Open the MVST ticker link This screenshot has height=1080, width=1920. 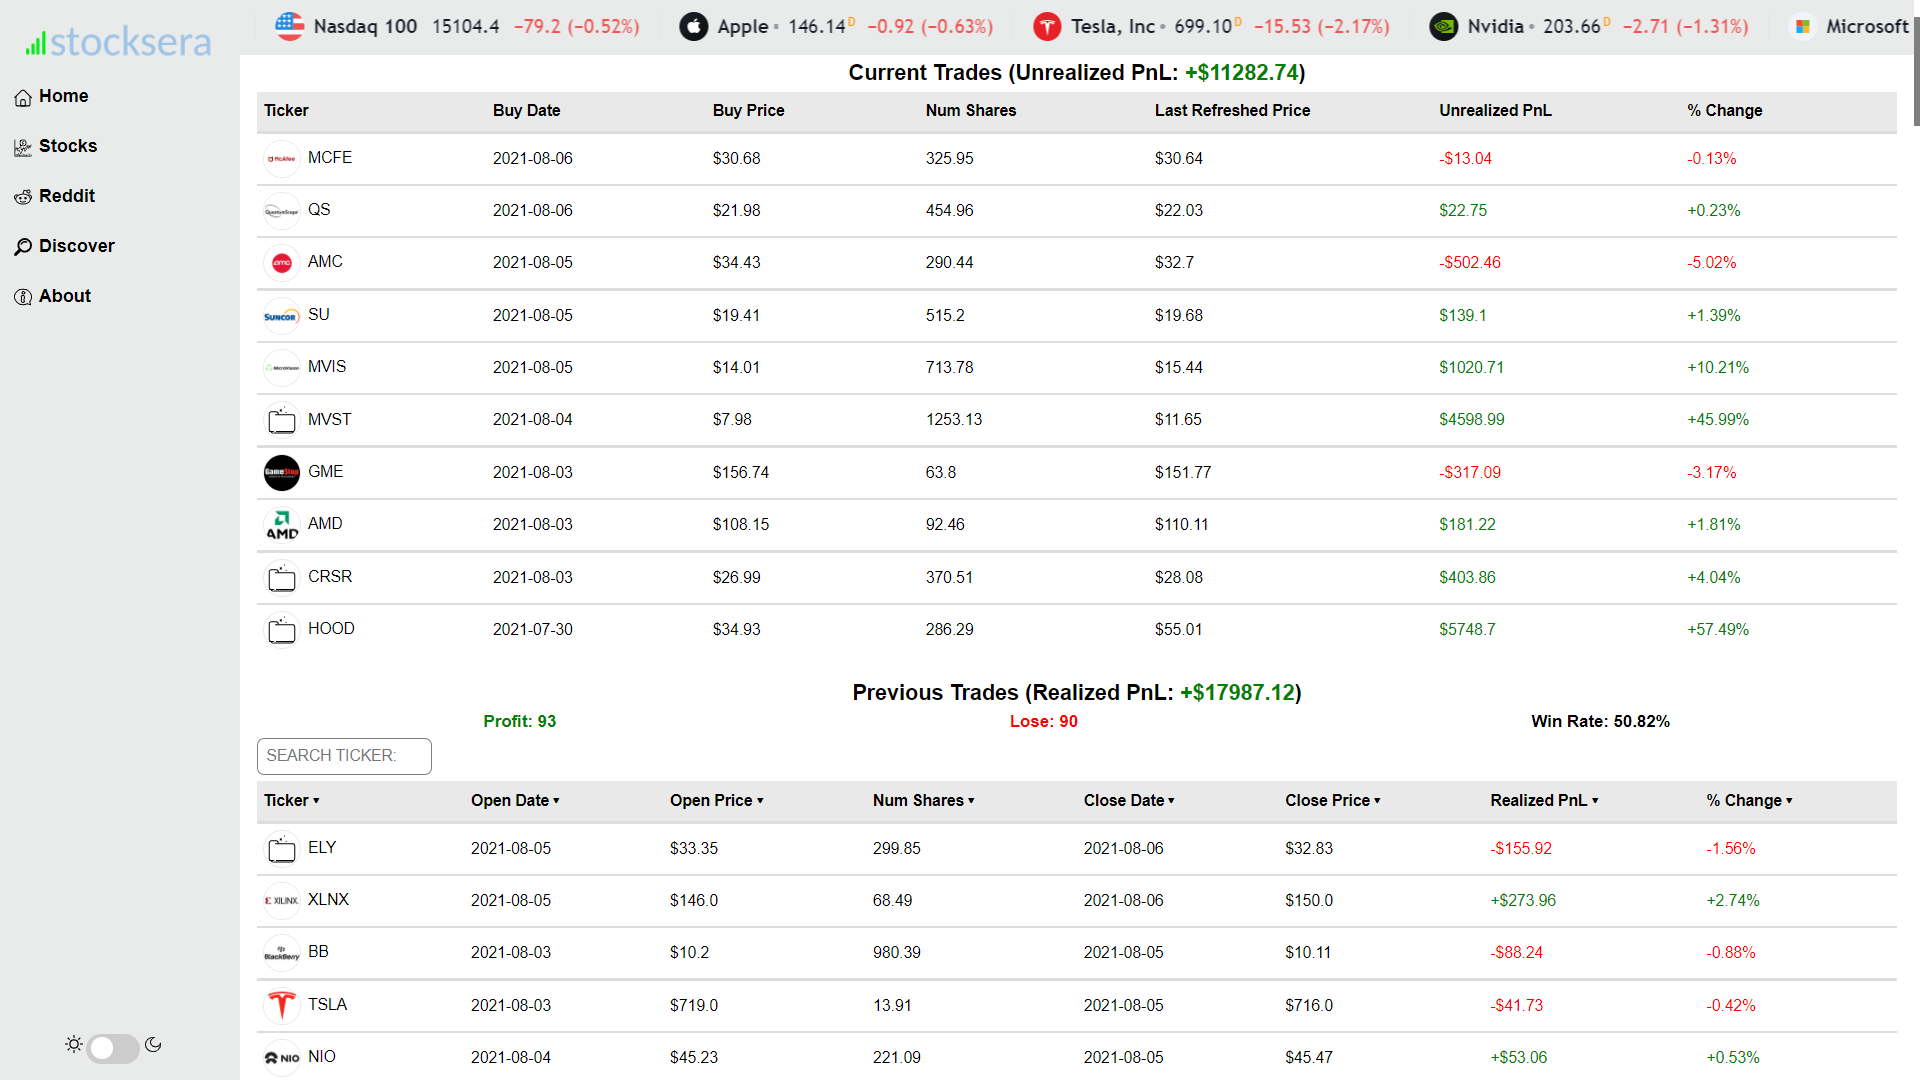pyautogui.click(x=329, y=420)
